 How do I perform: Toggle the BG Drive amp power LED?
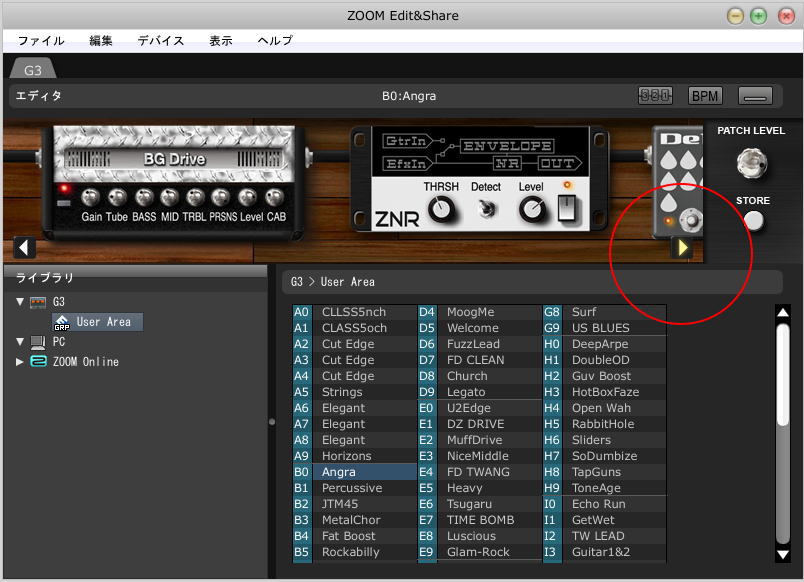tap(64, 189)
